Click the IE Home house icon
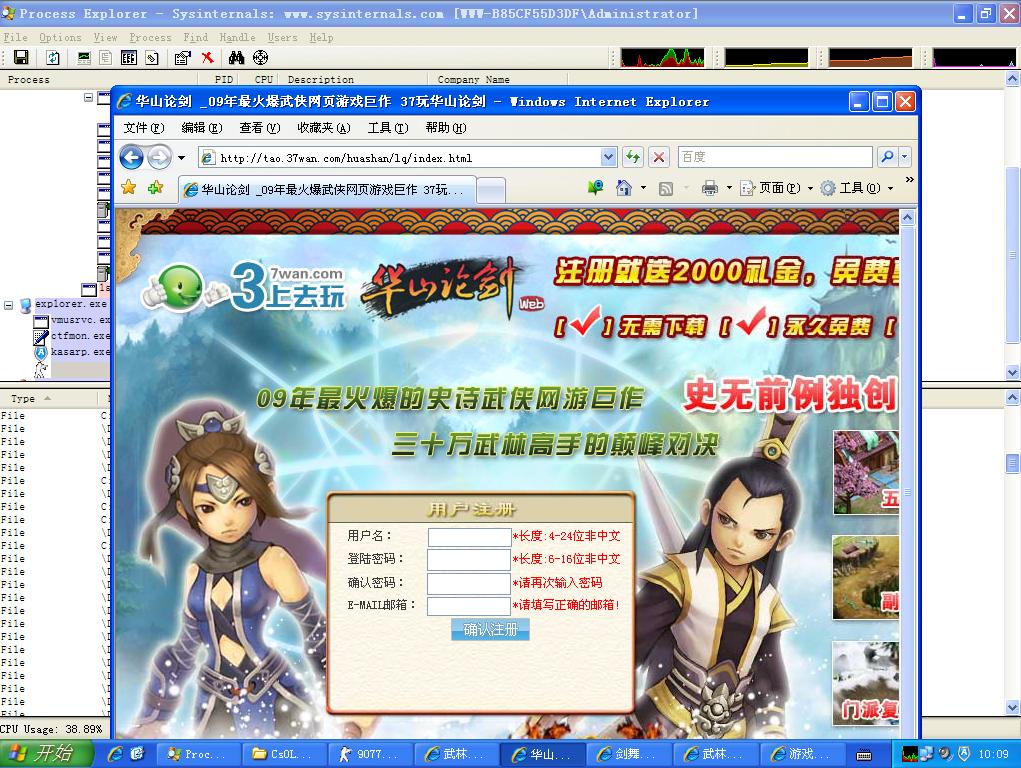Viewport: 1021px width, 768px height. click(x=623, y=188)
